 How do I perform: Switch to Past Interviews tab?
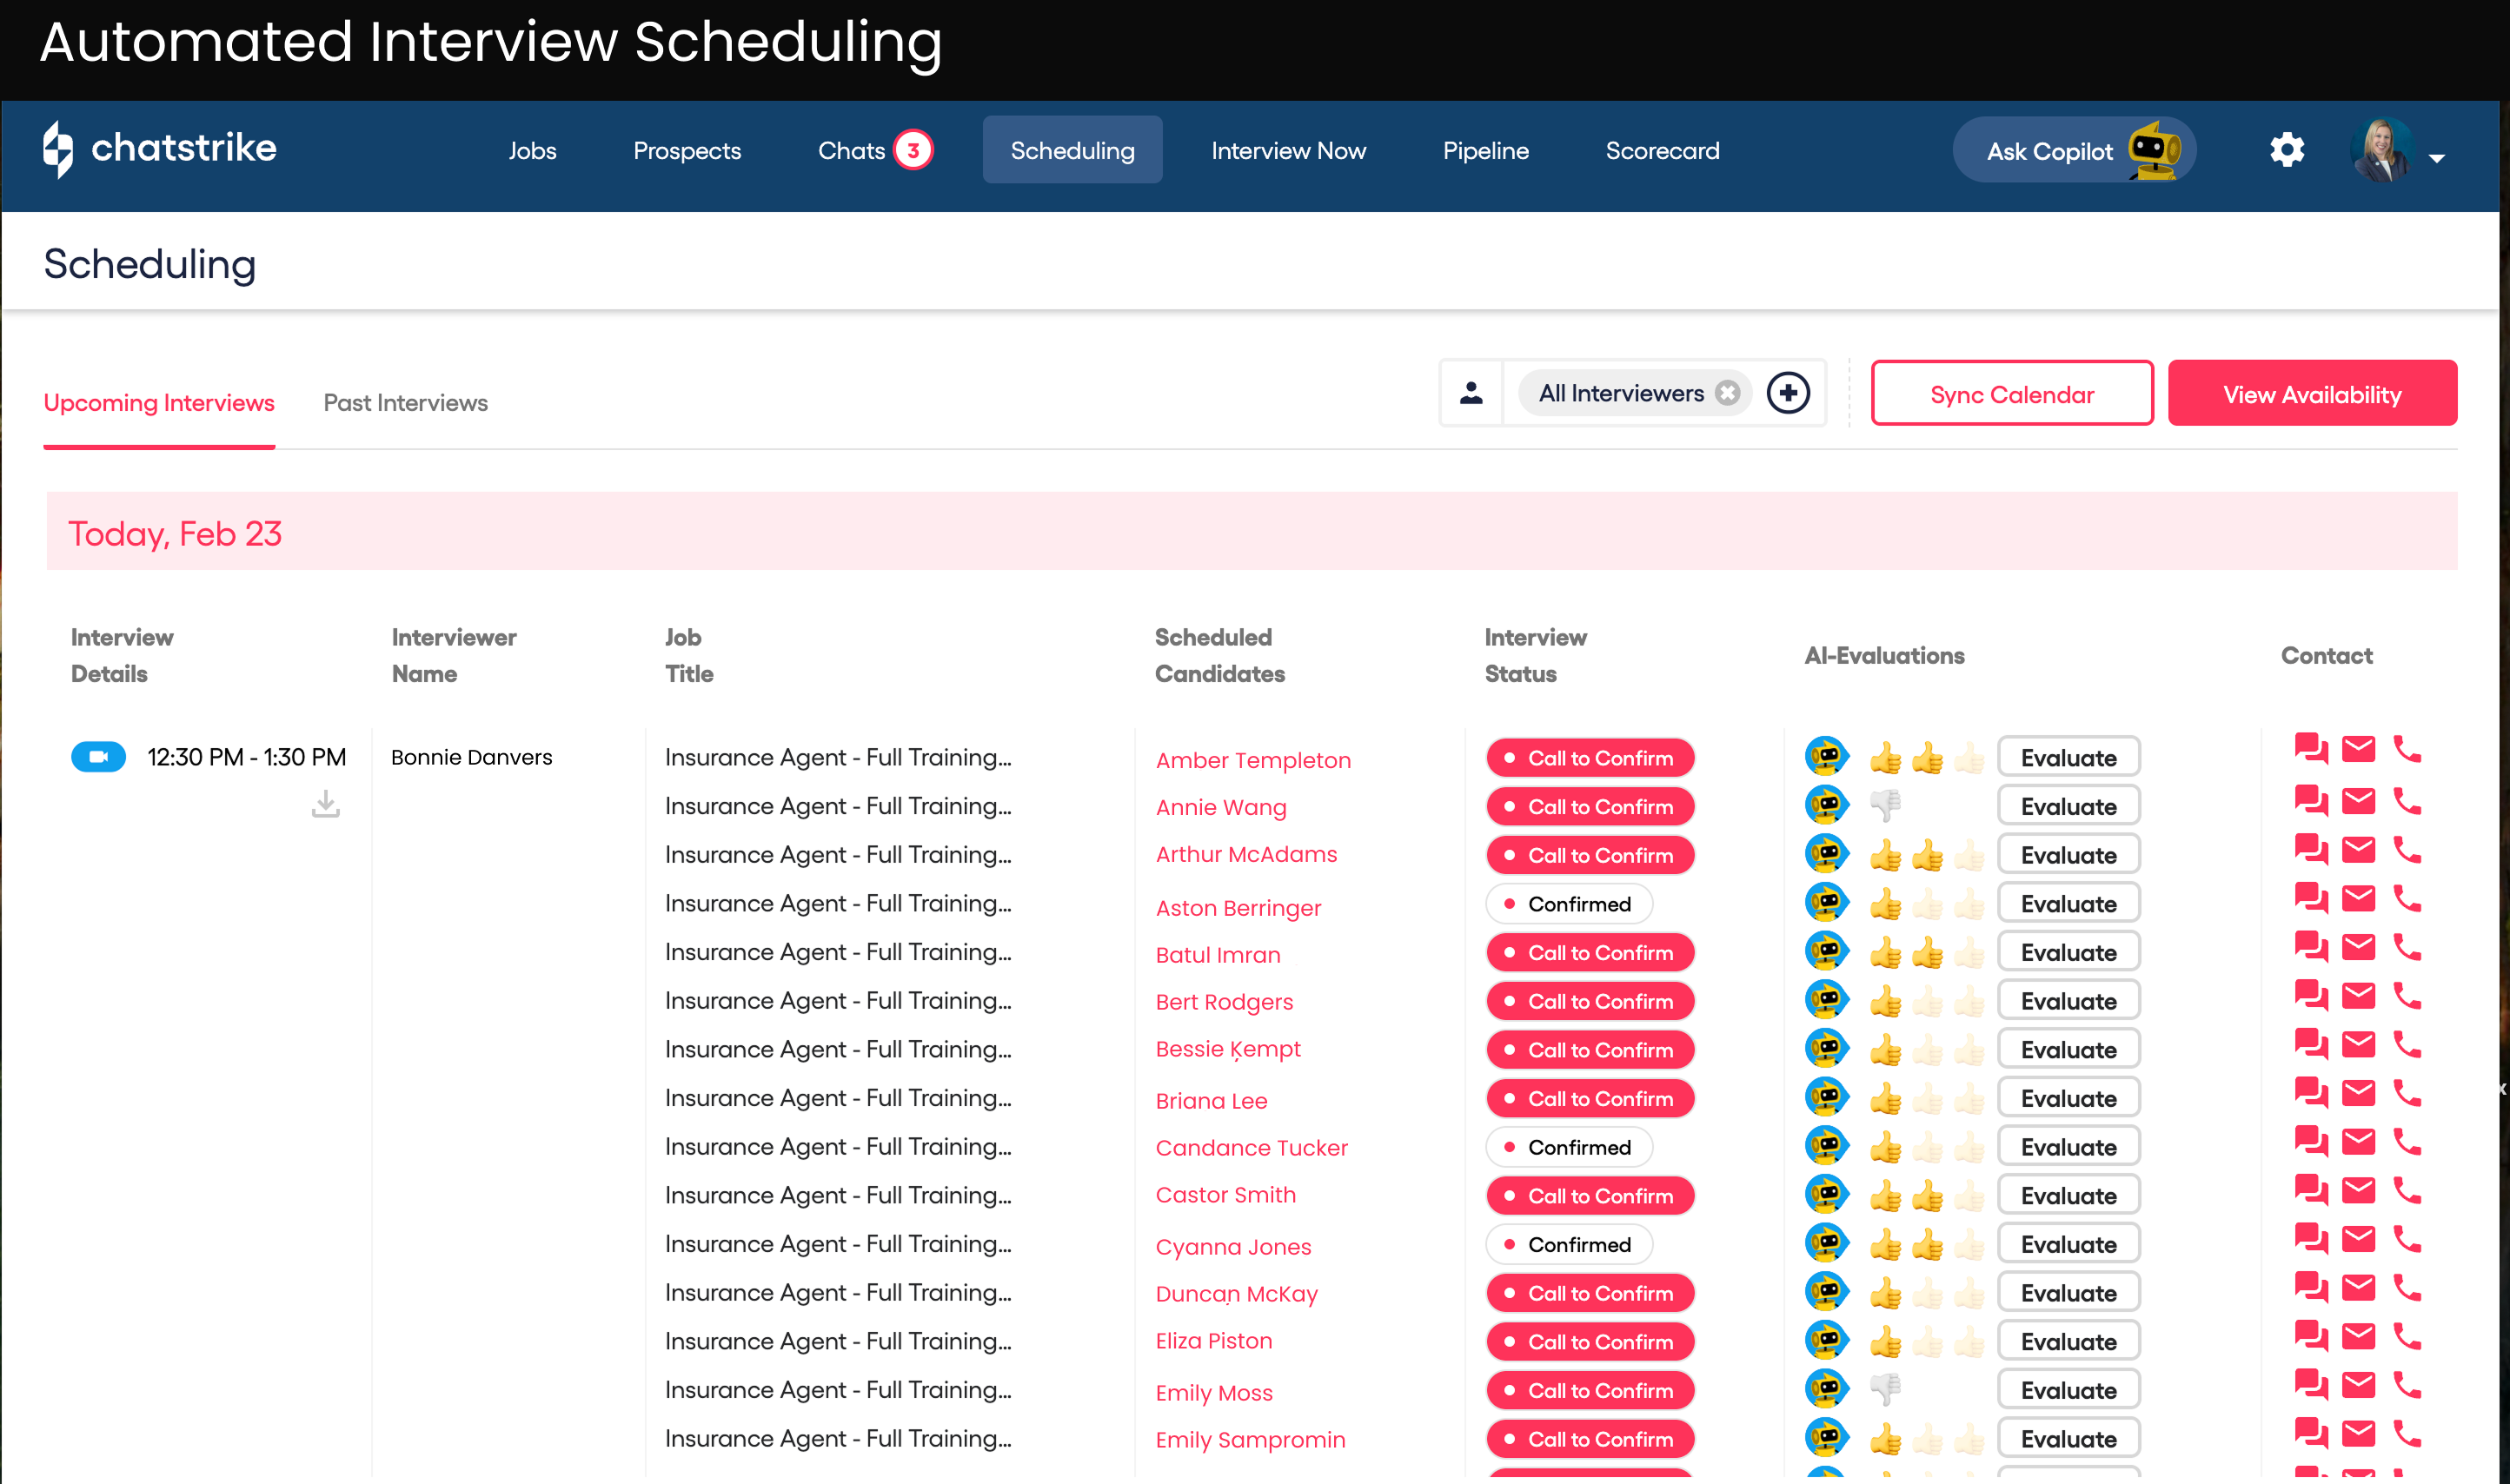pyautogui.click(x=405, y=403)
